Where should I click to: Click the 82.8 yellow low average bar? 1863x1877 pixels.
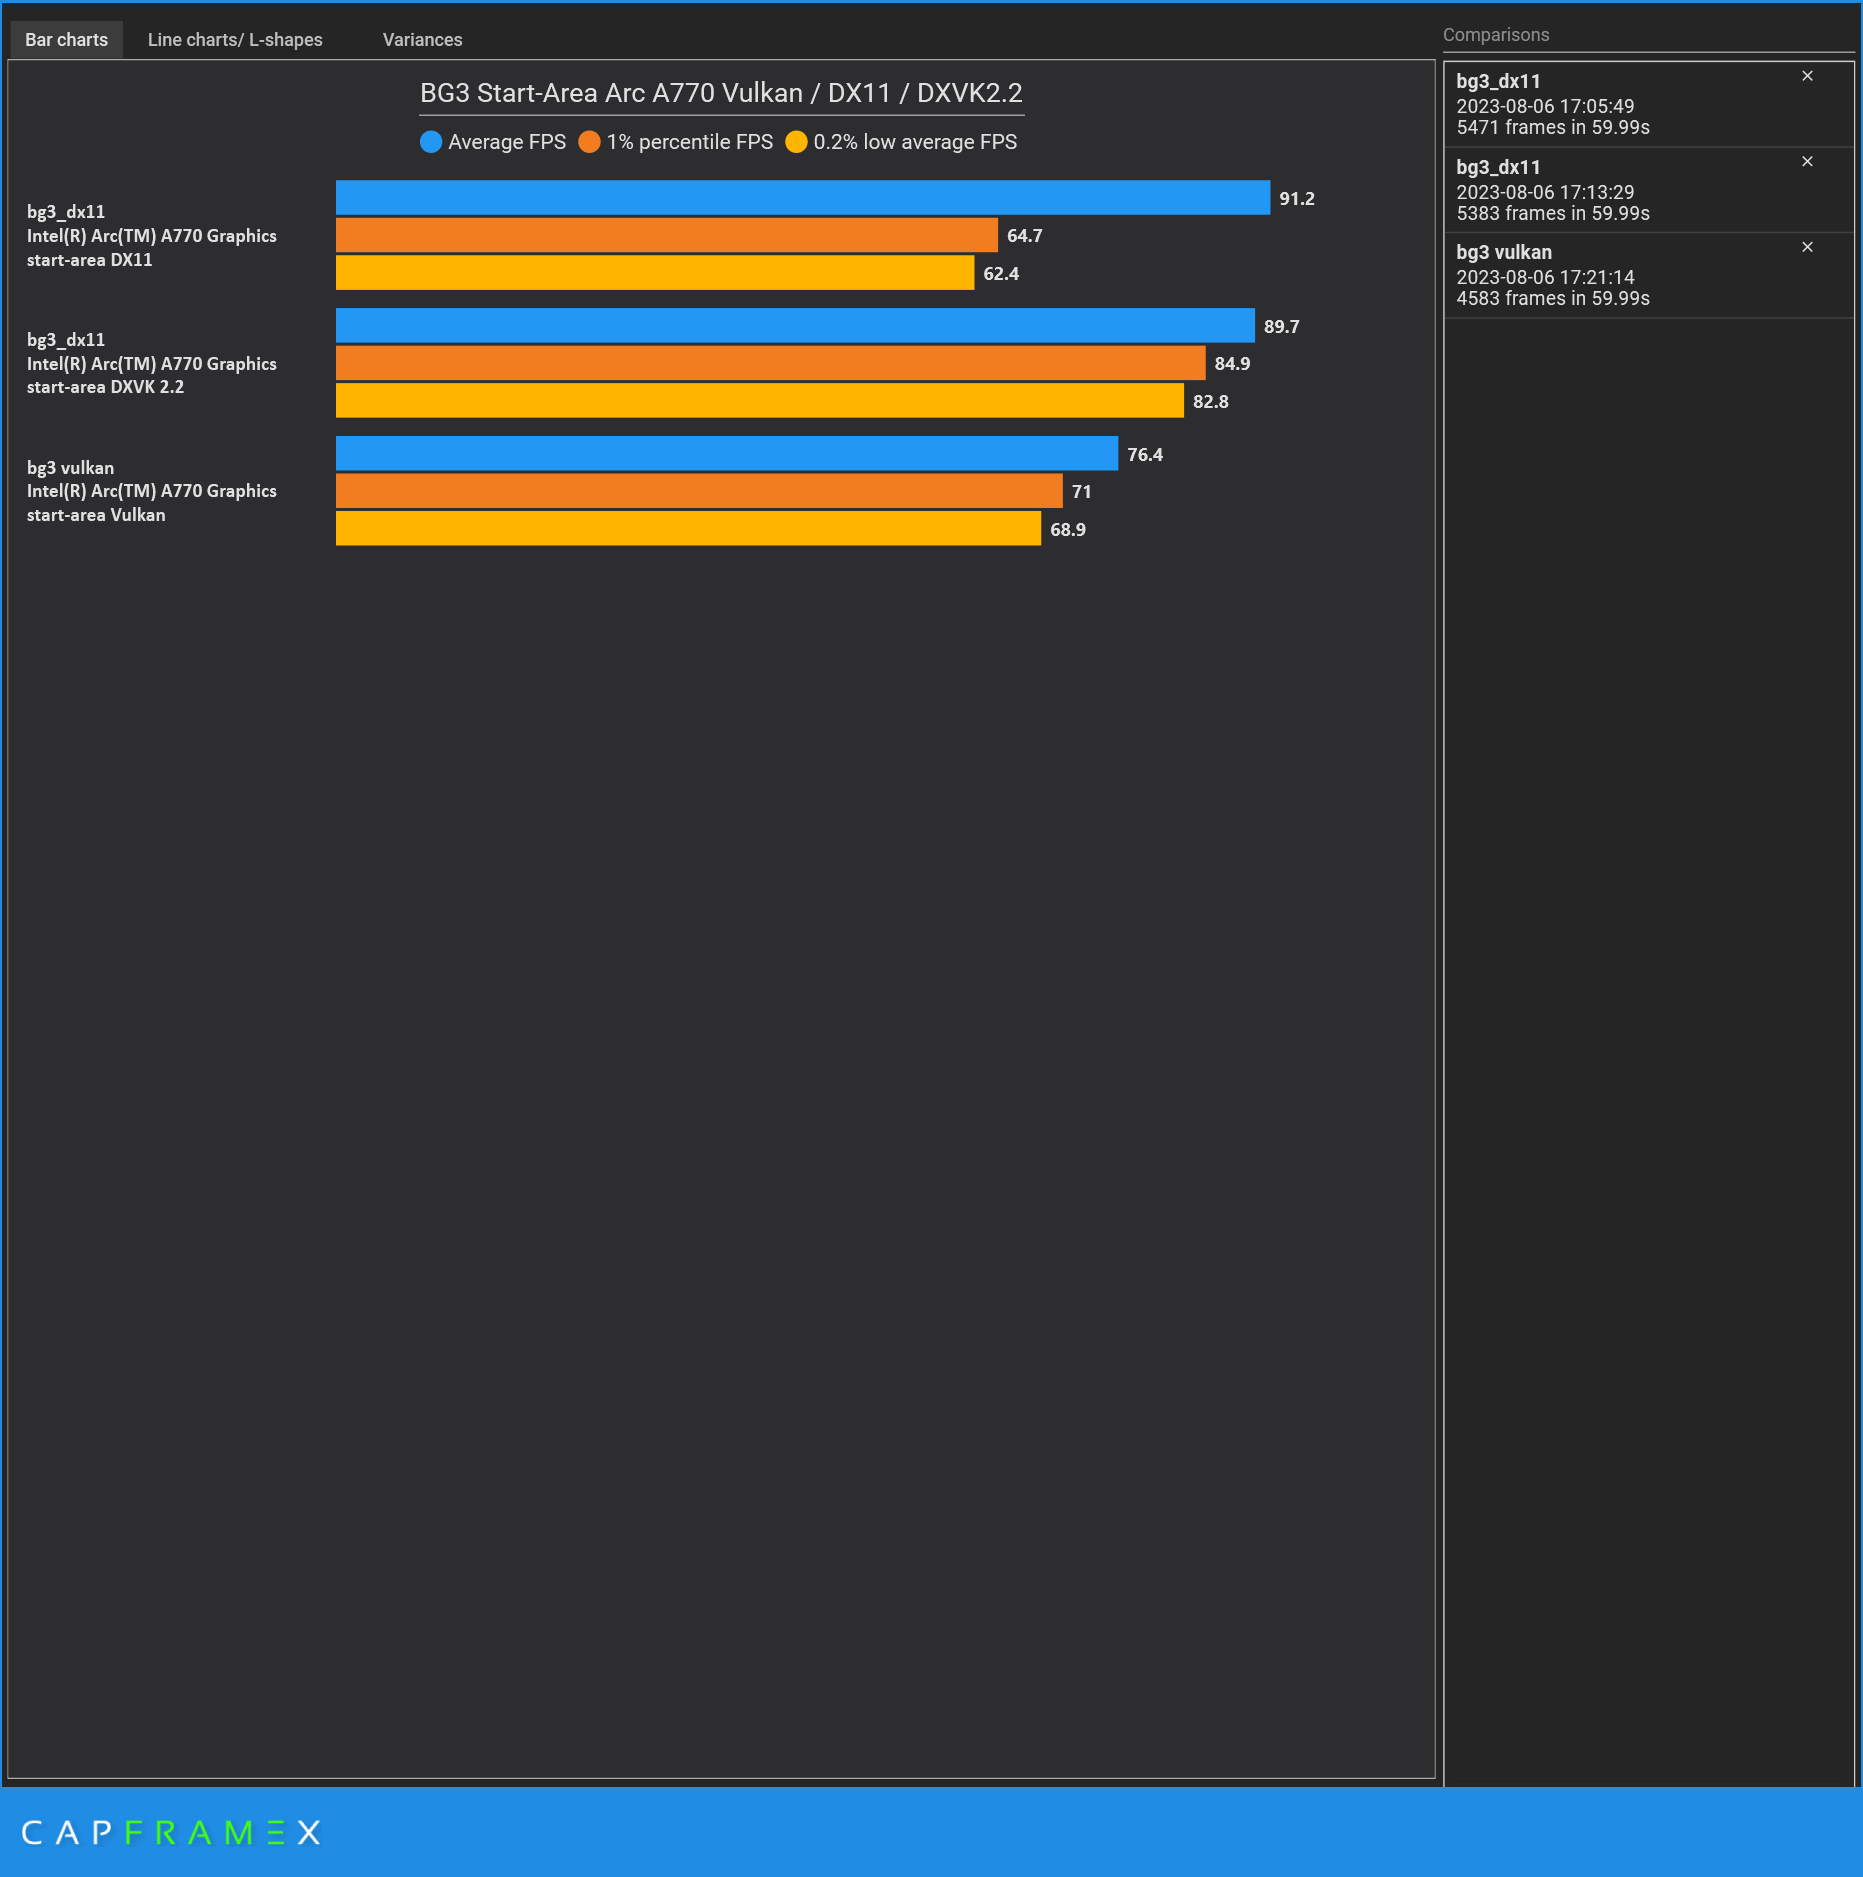[760, 401]
